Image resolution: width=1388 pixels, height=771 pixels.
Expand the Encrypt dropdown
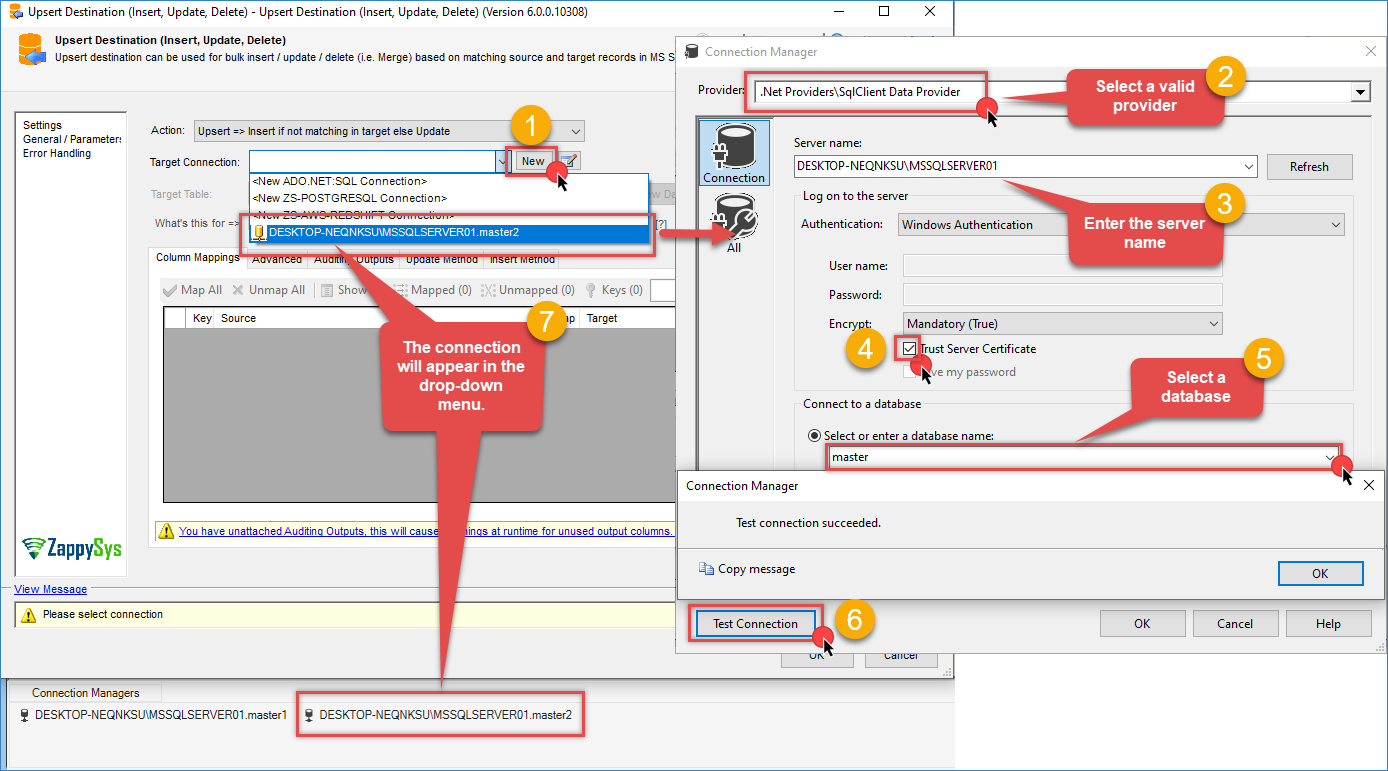(x=1213, y=324)
